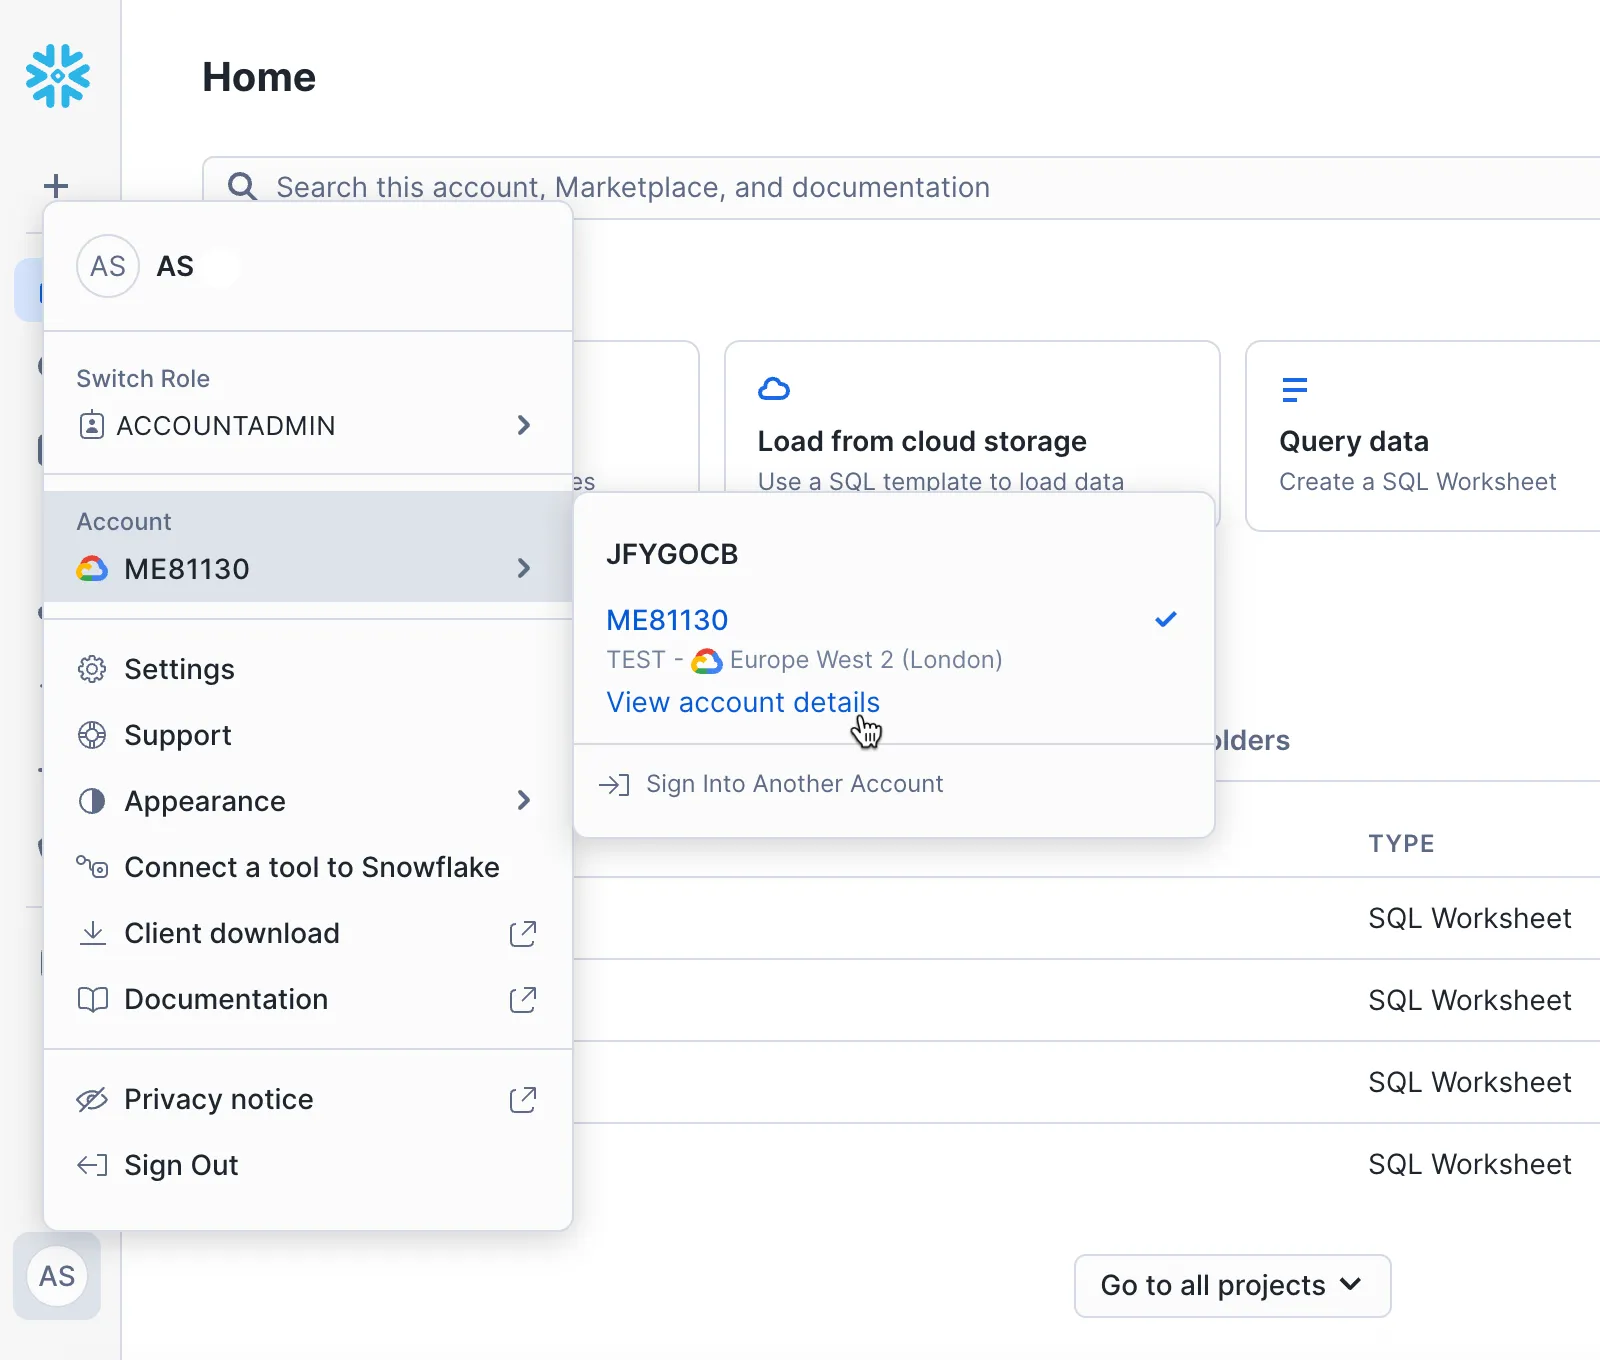Choose Client download menu item

pyautogui.click(x=308, y=933)
